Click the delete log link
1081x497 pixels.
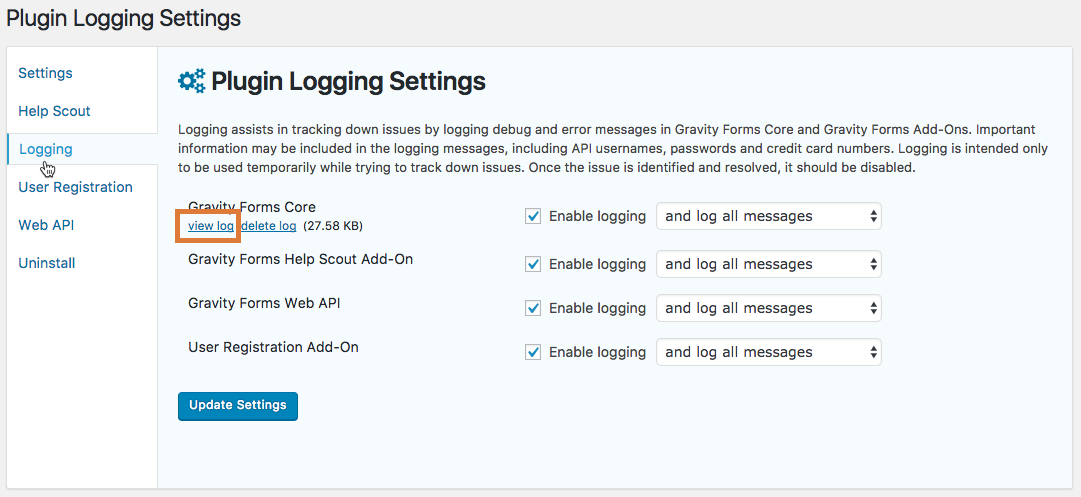pyautogui.click(x=269, y=226)
